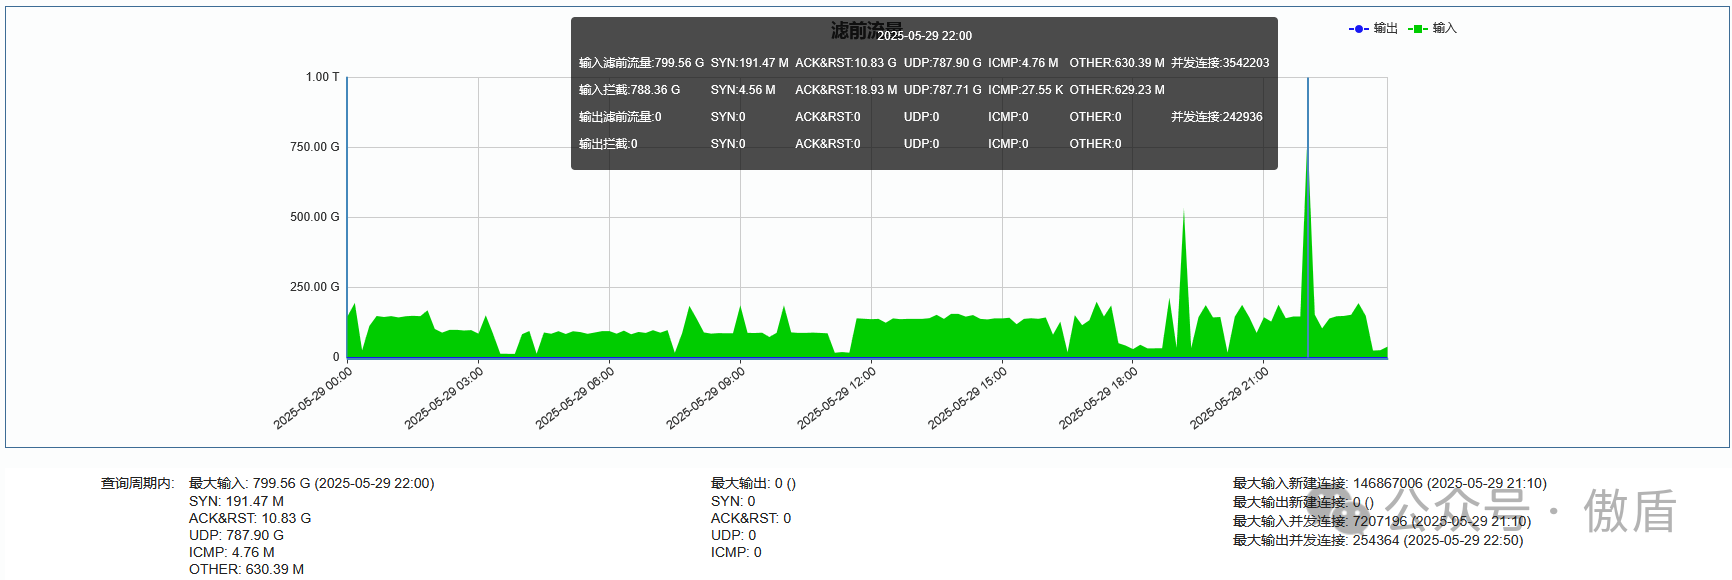This screenshot has height=580, width=1732.
Task: Click the 750.00 G y-axis label
Action: pyautogui.click(x=314, y=147)
